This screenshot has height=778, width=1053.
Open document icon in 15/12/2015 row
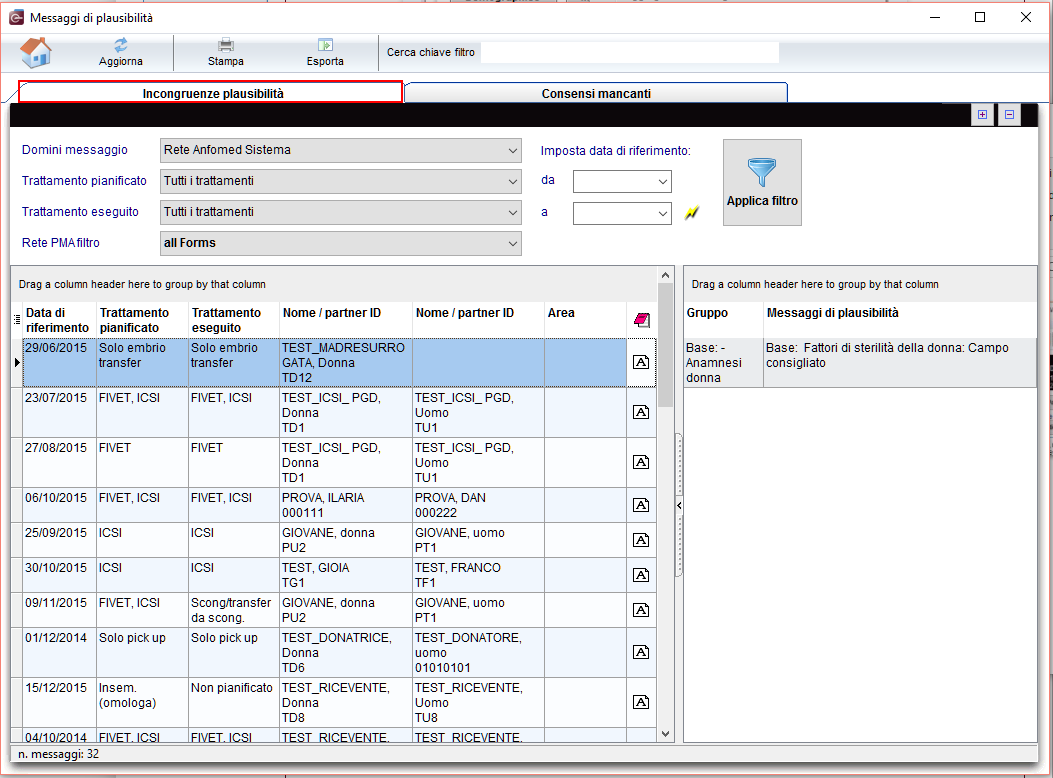pos(641,701)
